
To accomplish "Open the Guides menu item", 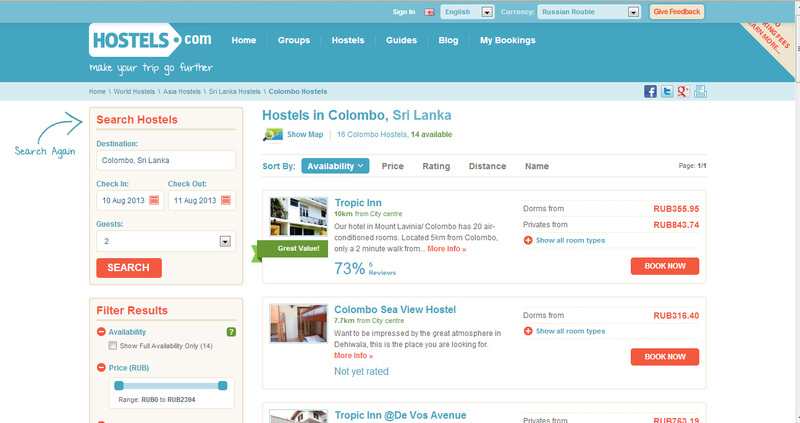I will pyautogui.click(x=402, y=40).
